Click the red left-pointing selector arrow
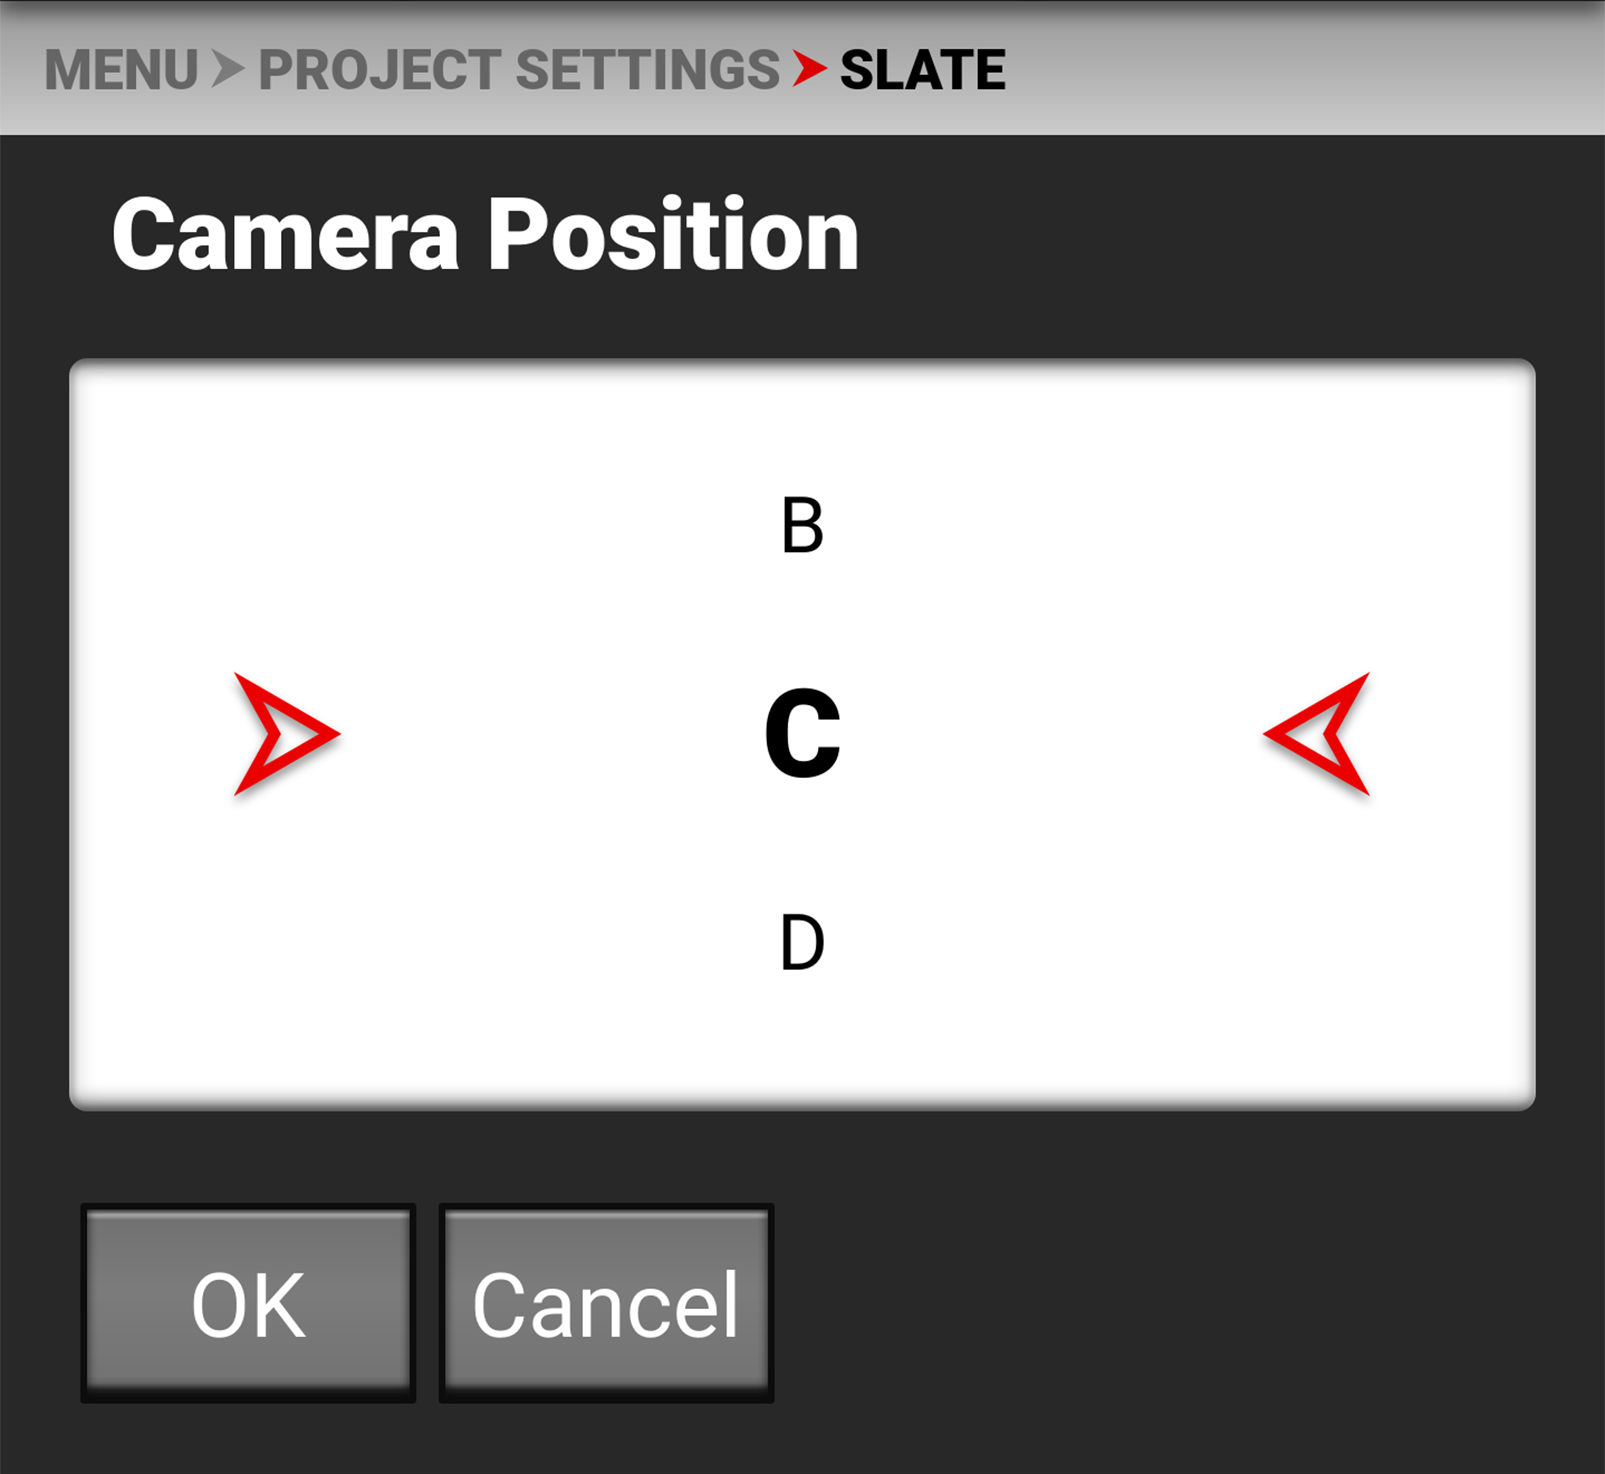The height and width of the screenshot is (1474, 1605). (1317, 734)
